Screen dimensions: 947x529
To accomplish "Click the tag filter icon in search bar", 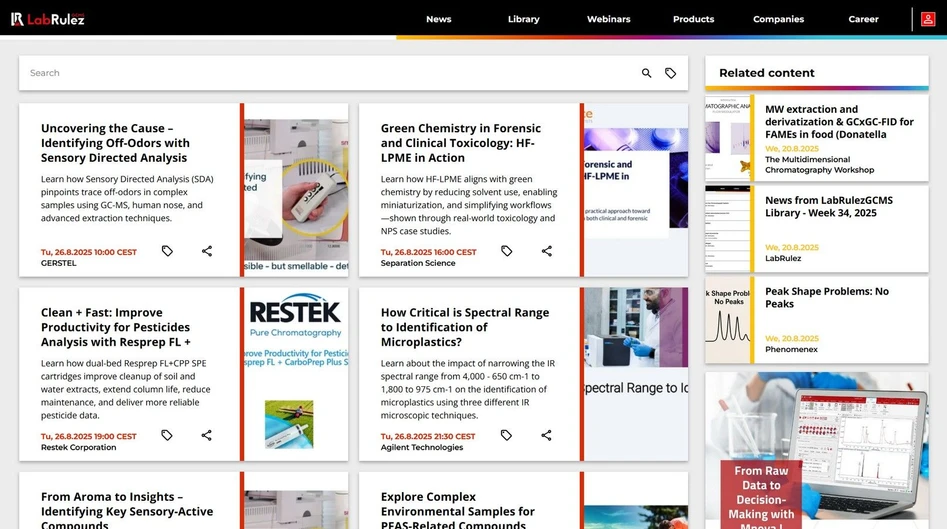I will 670,73.
